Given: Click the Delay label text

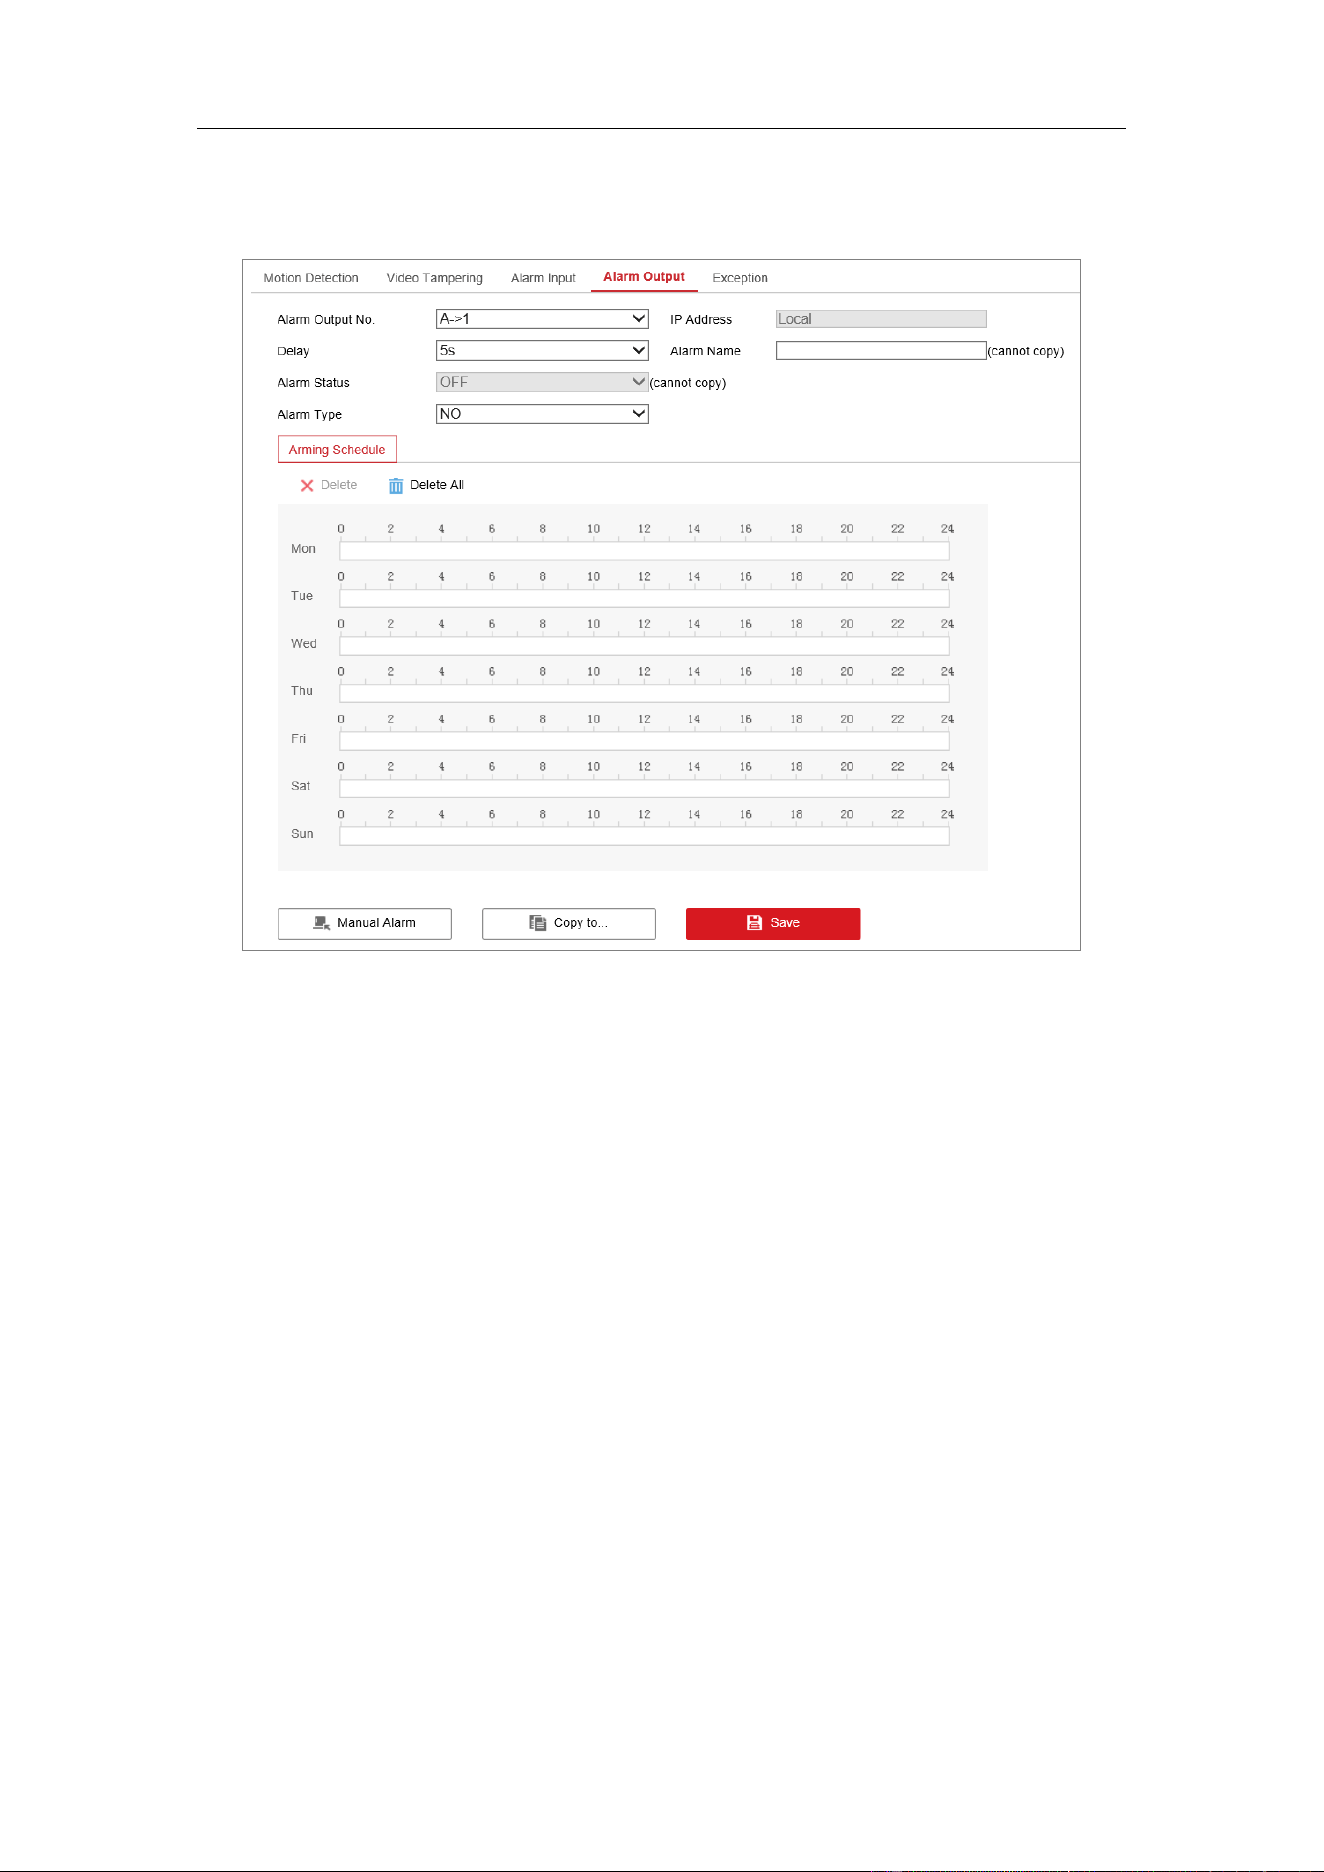Looking at the screenshot, I should point(293,351).
